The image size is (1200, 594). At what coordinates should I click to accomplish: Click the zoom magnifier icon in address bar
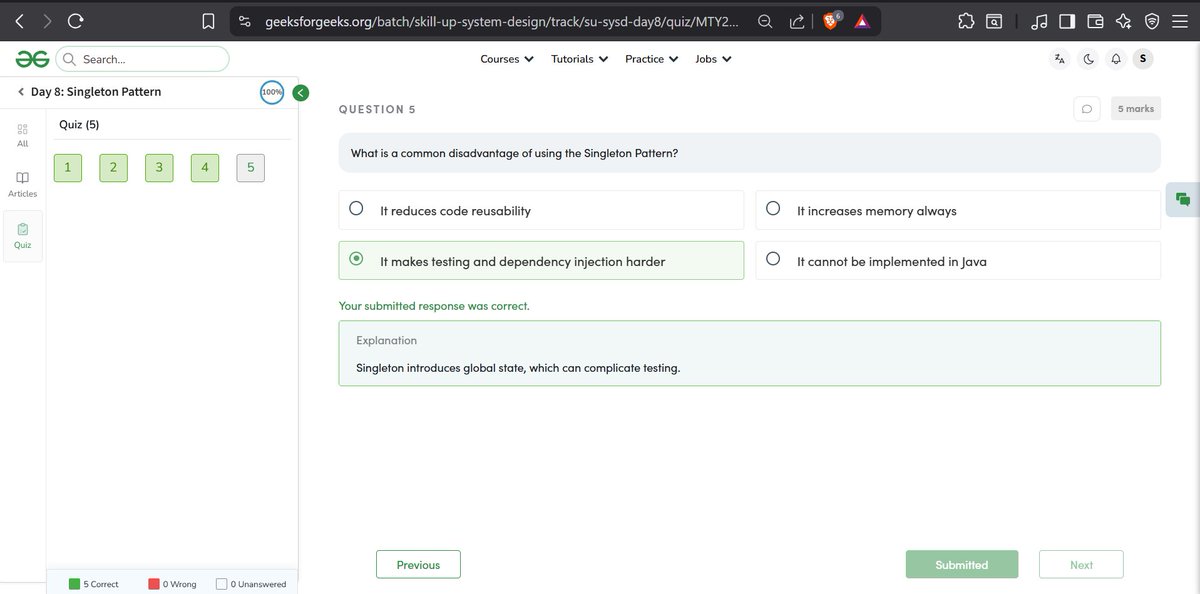tap(765, 20)
